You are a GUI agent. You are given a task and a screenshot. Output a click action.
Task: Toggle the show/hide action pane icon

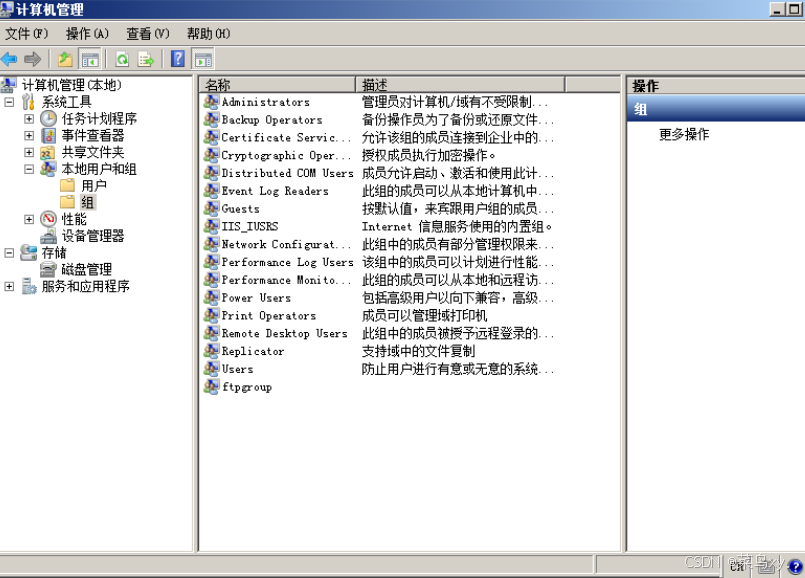click(x=203, y=60)
